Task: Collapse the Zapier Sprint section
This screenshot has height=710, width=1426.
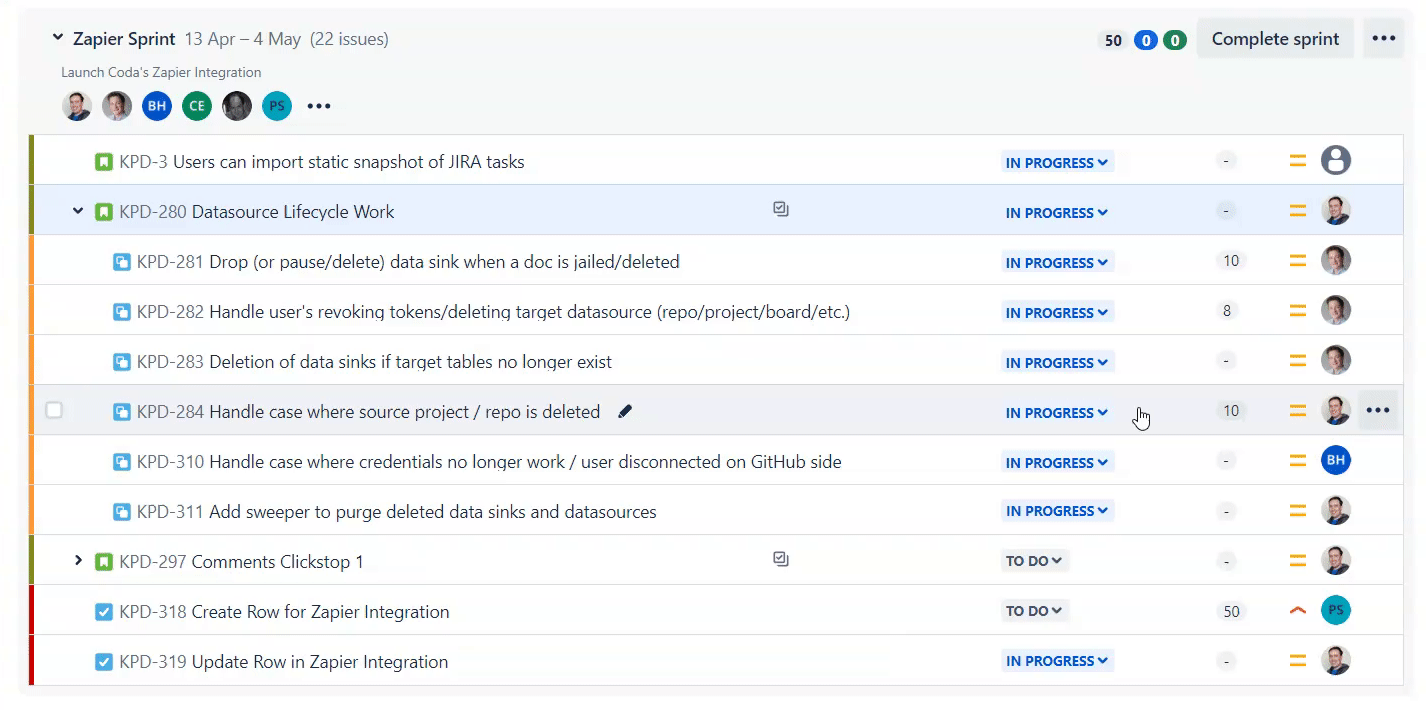Action: click(x=58, y=38)
